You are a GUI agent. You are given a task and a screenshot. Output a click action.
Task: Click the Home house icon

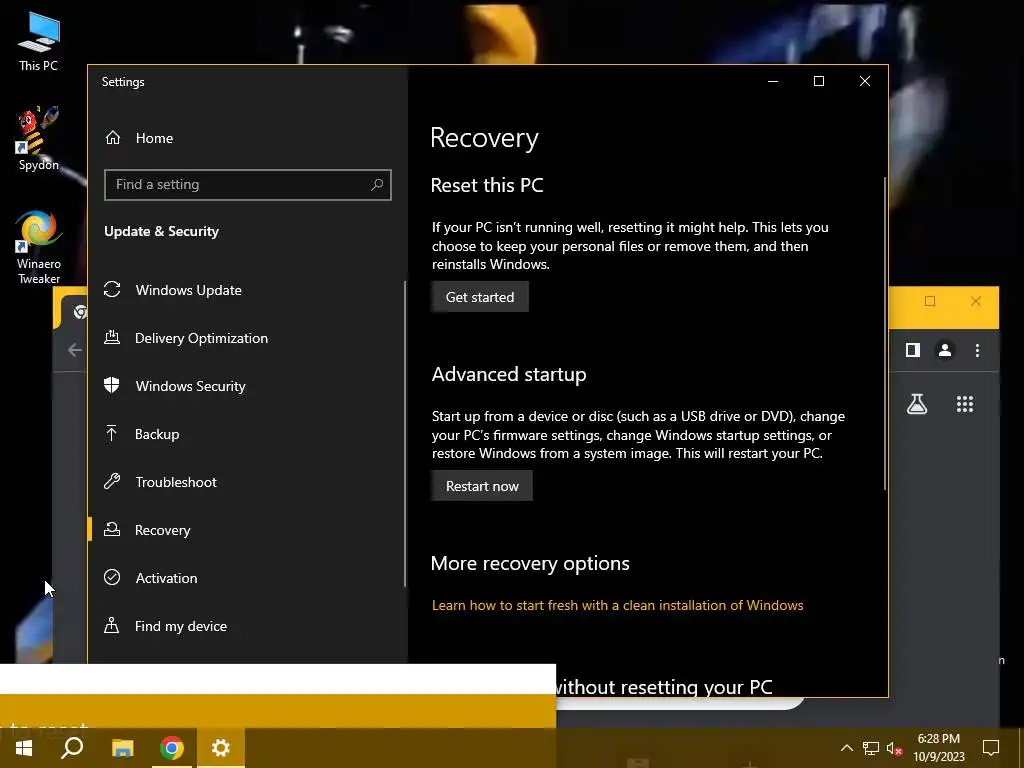(113, 137)
